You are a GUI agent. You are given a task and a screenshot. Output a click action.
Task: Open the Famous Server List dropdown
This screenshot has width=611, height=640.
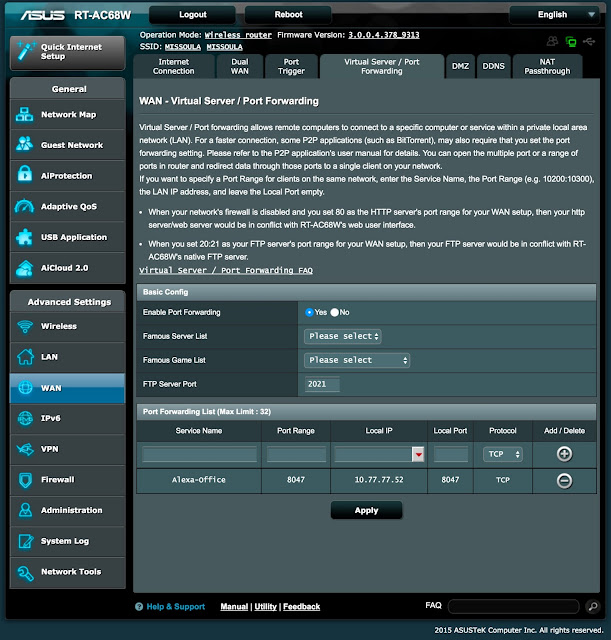point(342,336)
